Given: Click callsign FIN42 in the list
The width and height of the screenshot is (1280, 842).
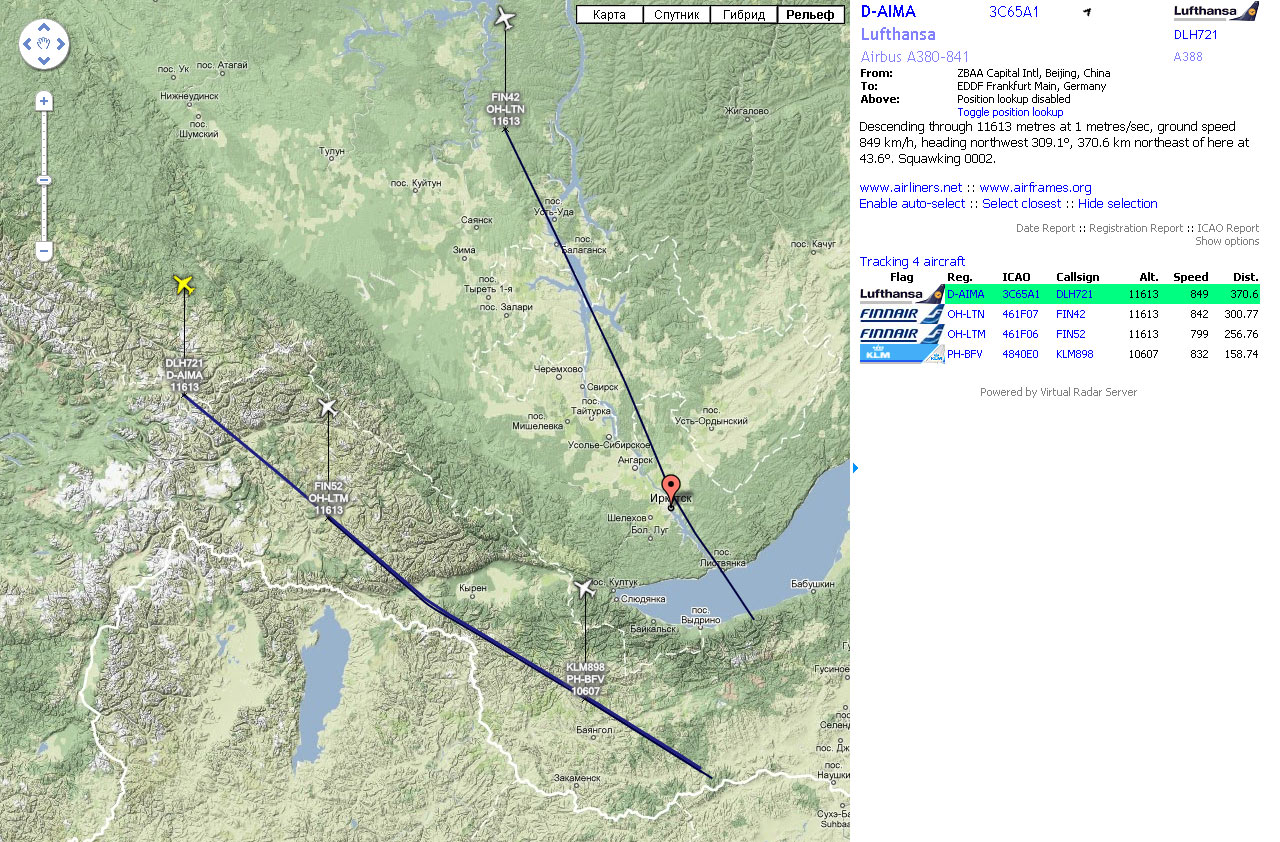Looking at the screenshot, I should [x=1071, y=314].
